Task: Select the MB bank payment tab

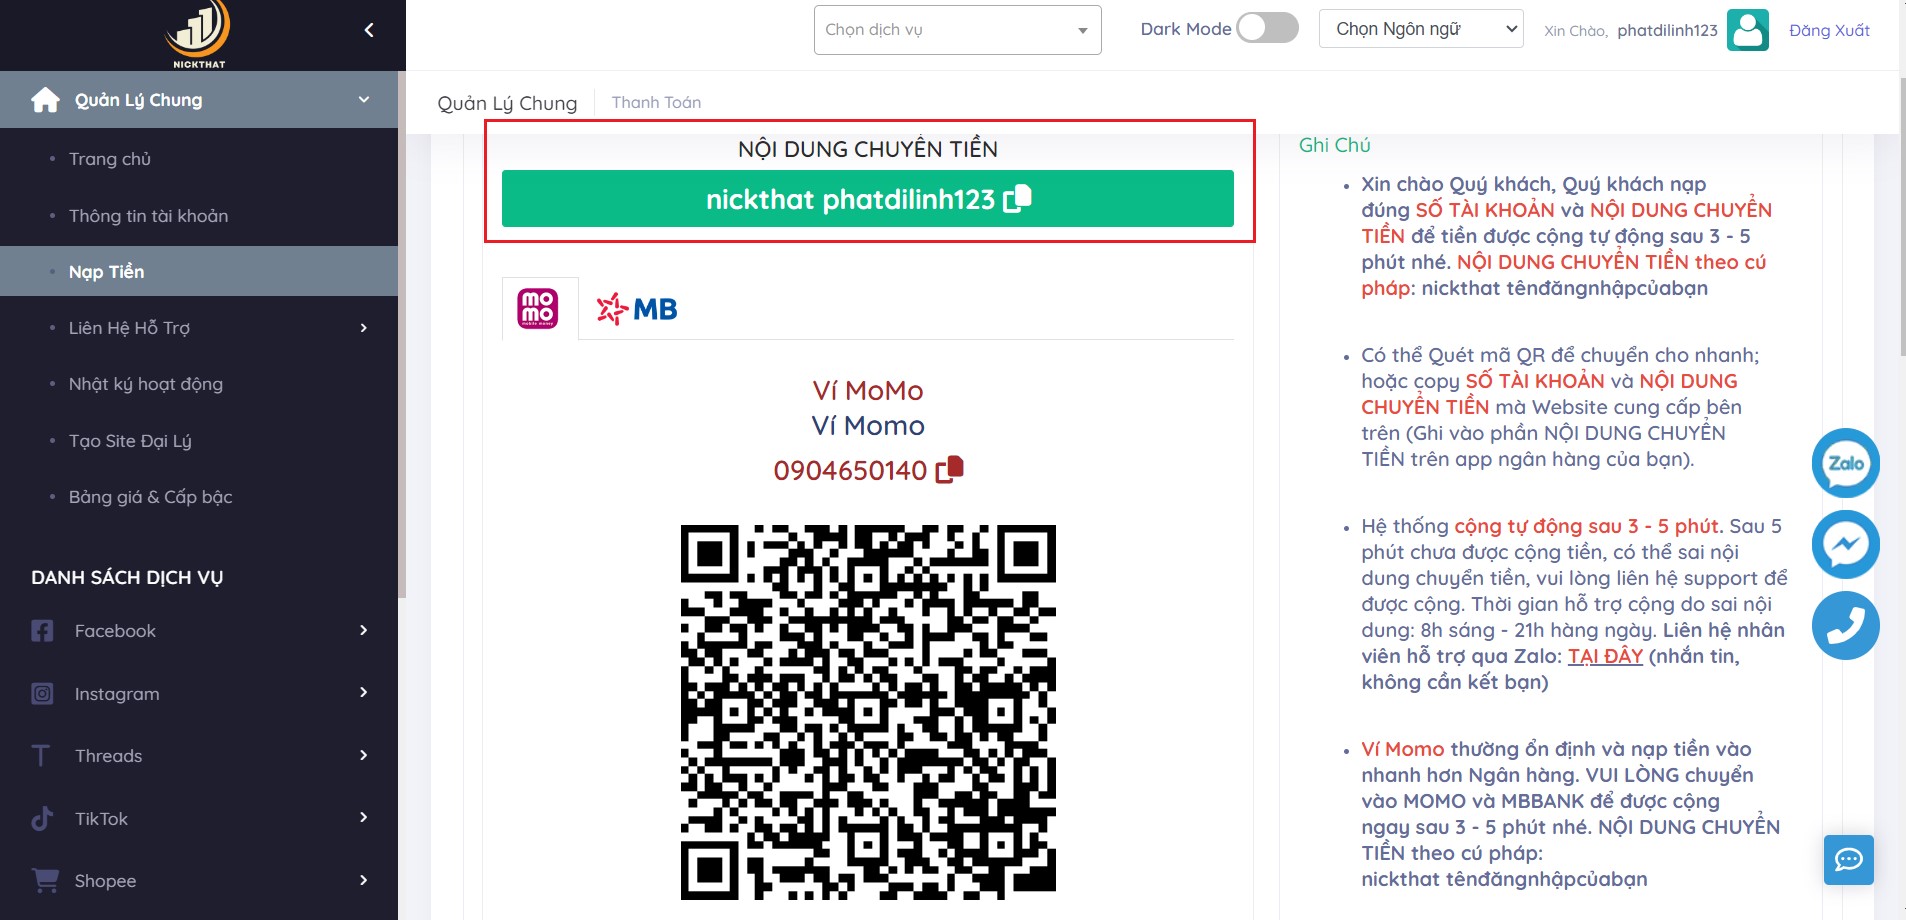Action: coord(637,309)
